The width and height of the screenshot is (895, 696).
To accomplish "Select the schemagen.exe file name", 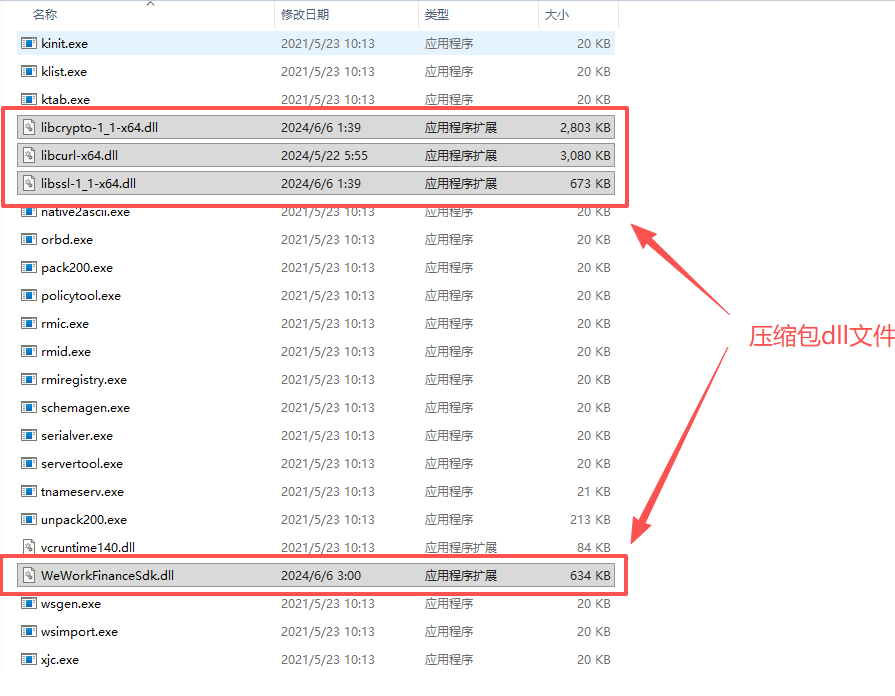I will point(86,407).
